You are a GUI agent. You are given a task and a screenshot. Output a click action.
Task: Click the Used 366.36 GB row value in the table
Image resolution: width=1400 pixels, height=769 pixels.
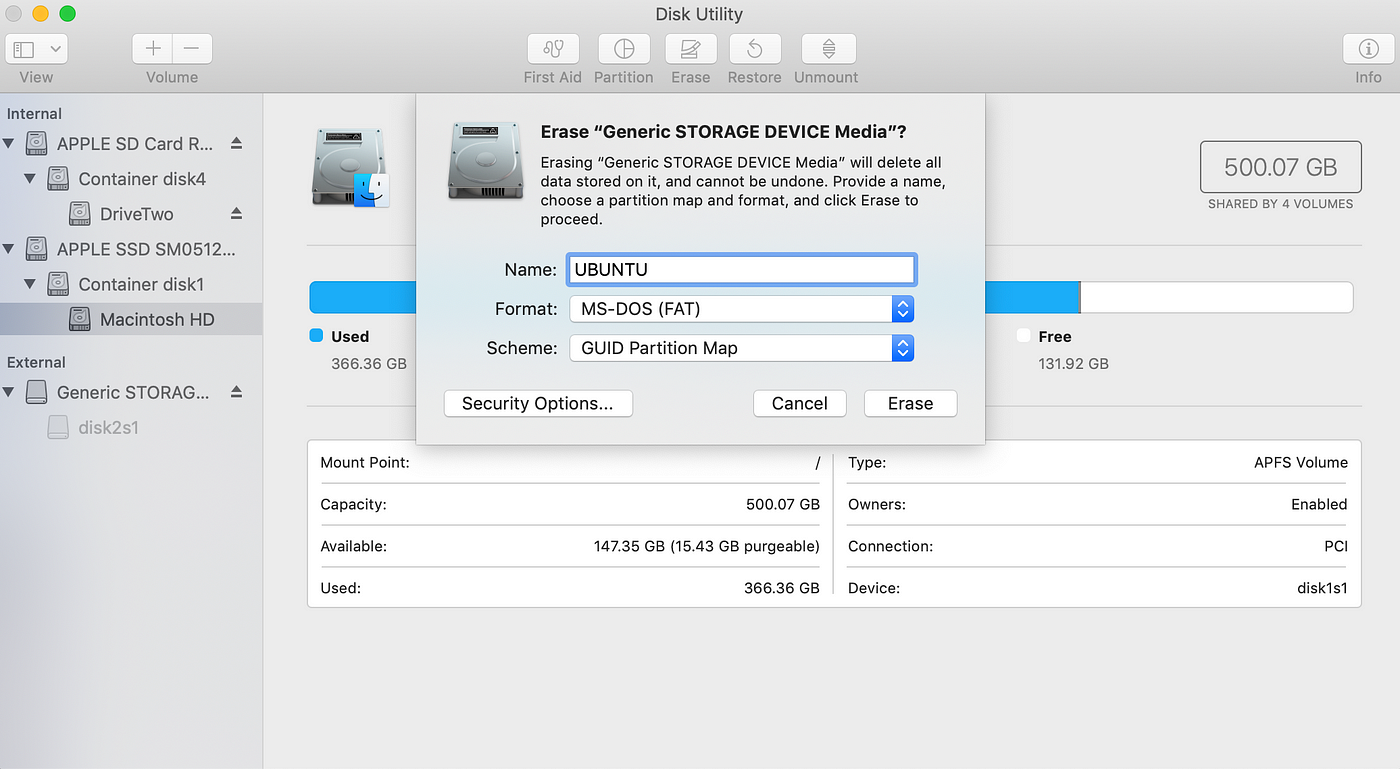782,588
